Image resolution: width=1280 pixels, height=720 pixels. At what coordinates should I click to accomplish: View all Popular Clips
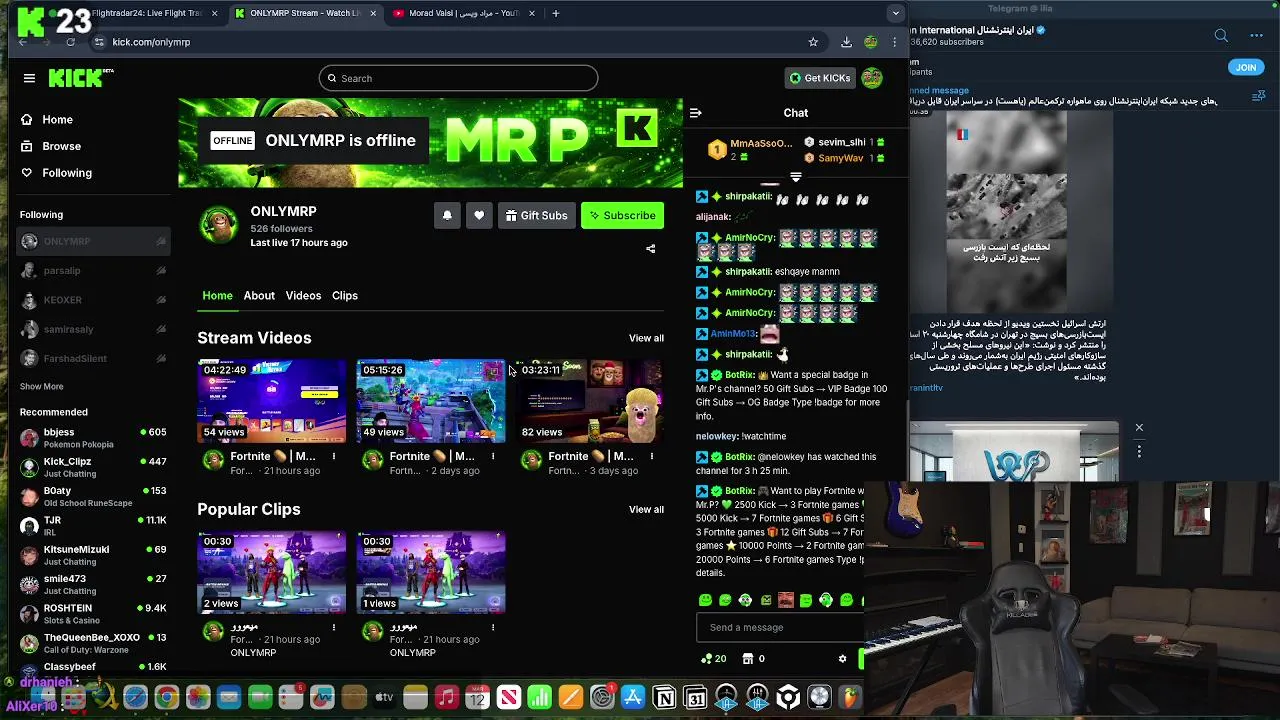point(646,509)
